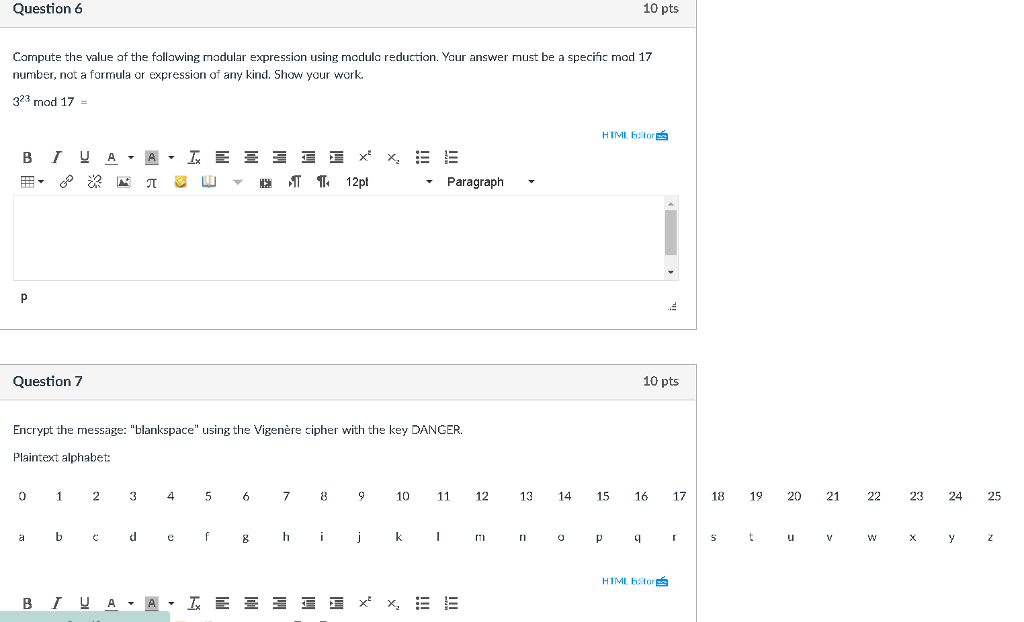Clear formatting in Question 6 editor

[194, 157]
